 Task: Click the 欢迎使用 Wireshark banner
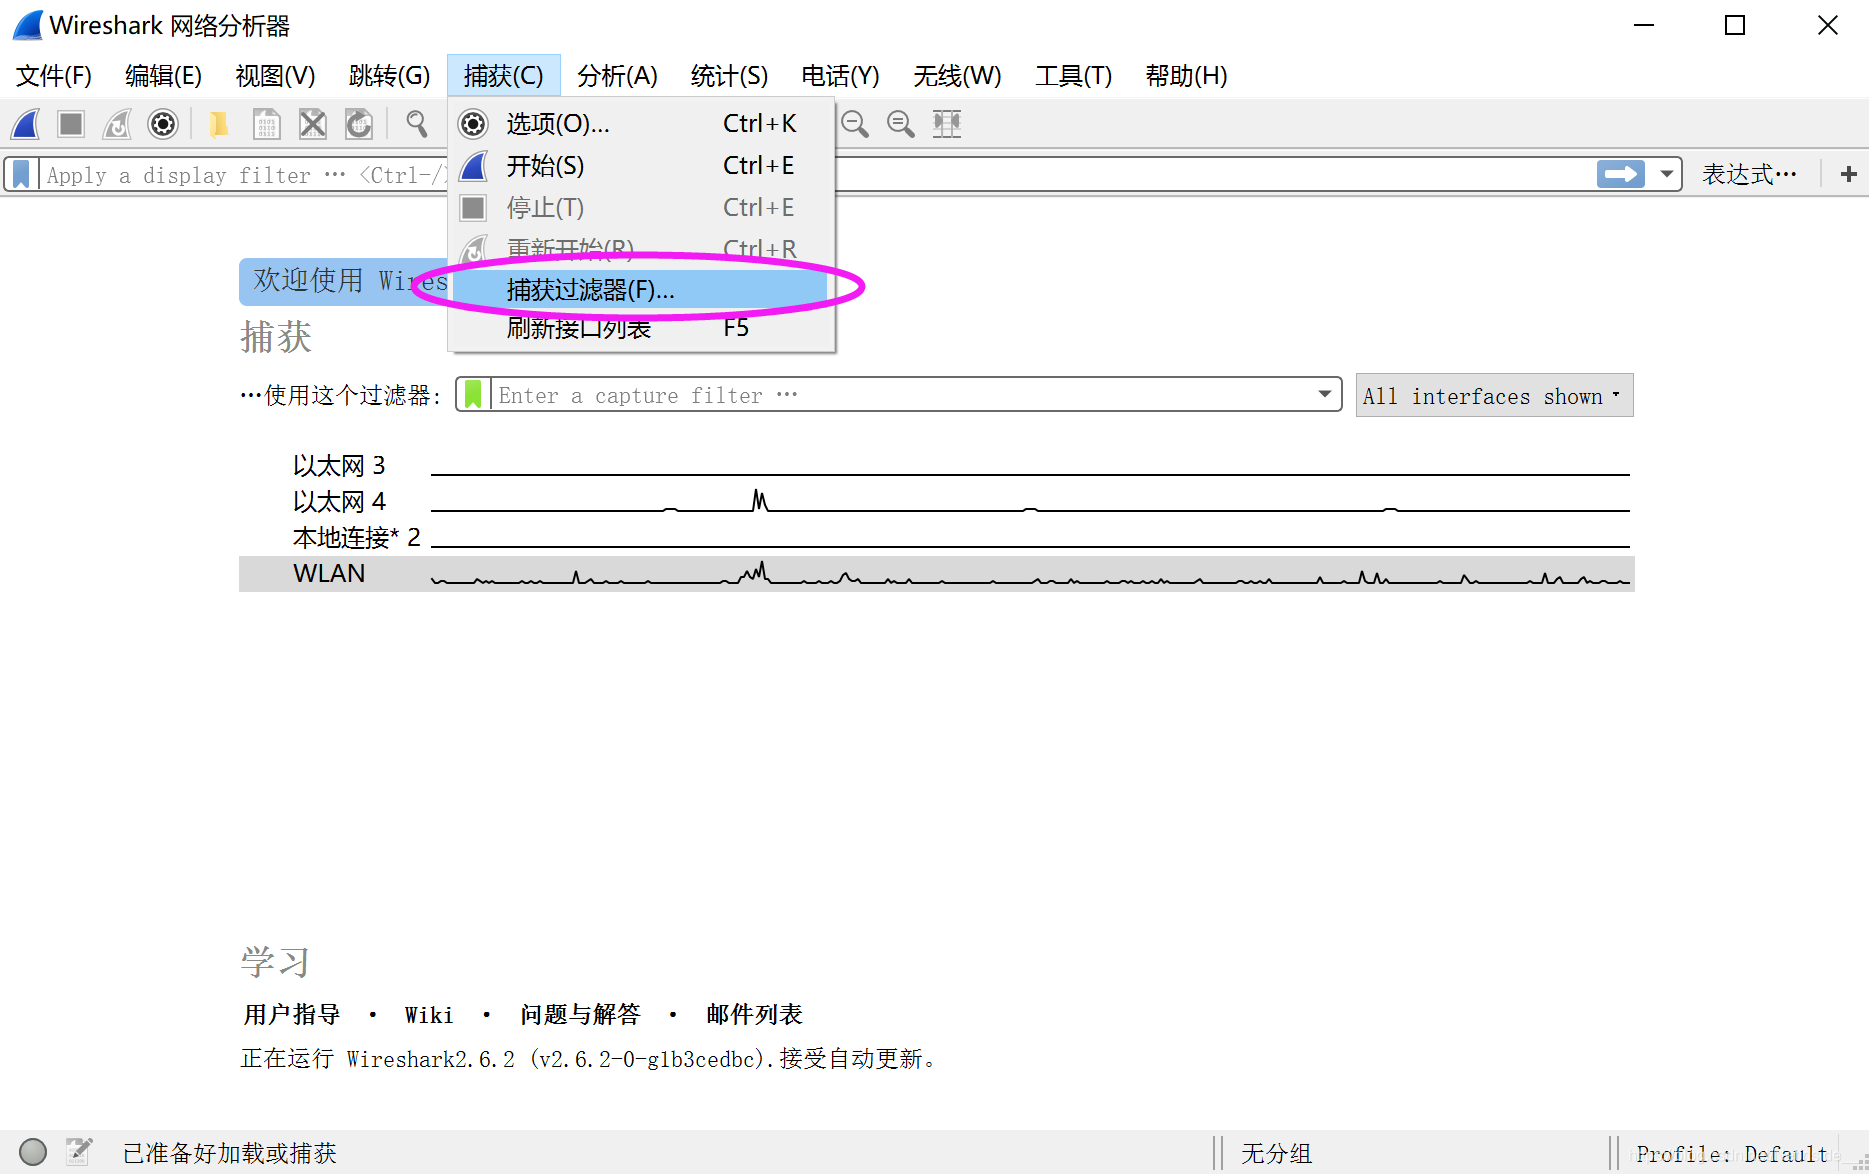tap(344, 281)
